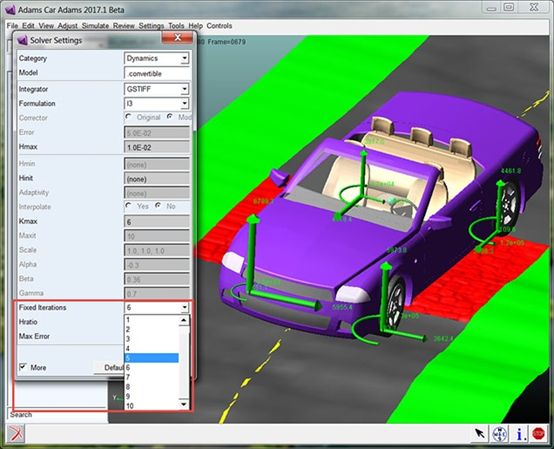Expand the Formulation I3 dropdown
The width and height of the screenshot is (554, 449).
pos(157,104)
